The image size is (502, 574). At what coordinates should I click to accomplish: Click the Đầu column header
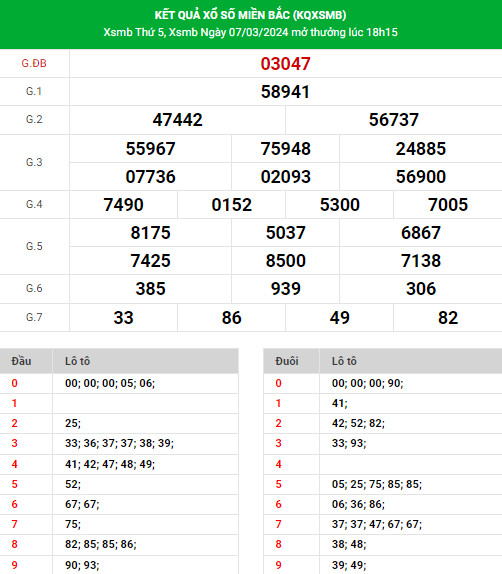pos(21,361)
